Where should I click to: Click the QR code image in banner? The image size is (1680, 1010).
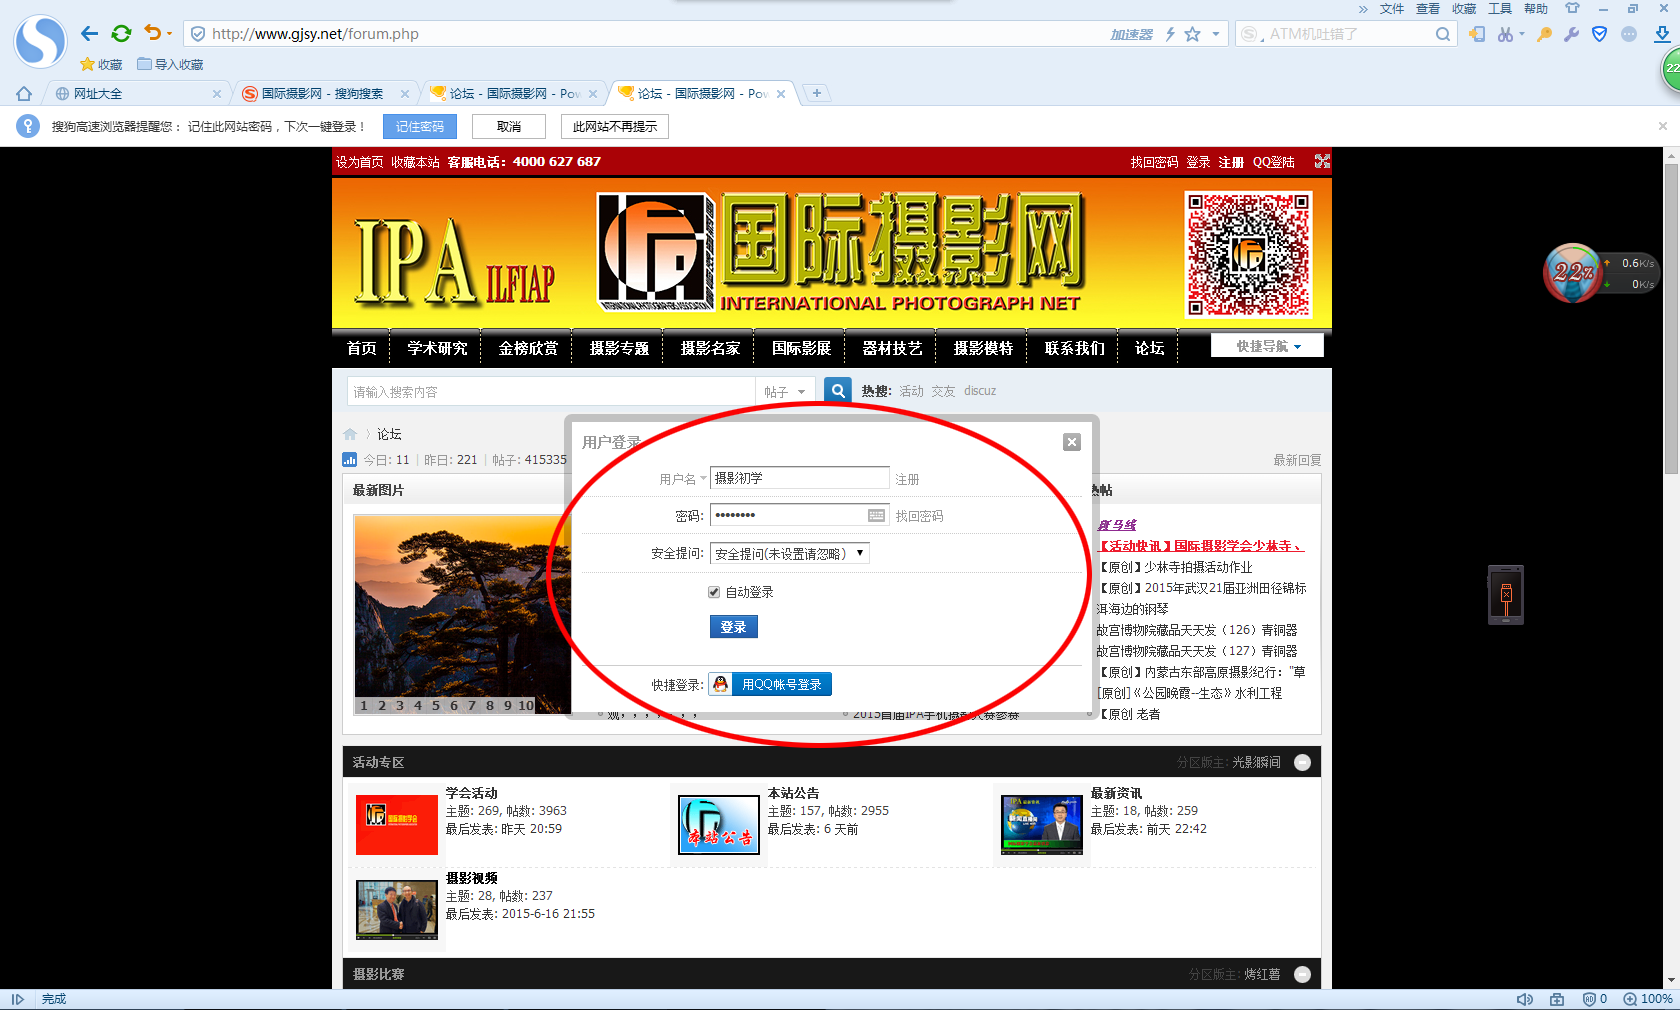click(x=1248, y=255)
